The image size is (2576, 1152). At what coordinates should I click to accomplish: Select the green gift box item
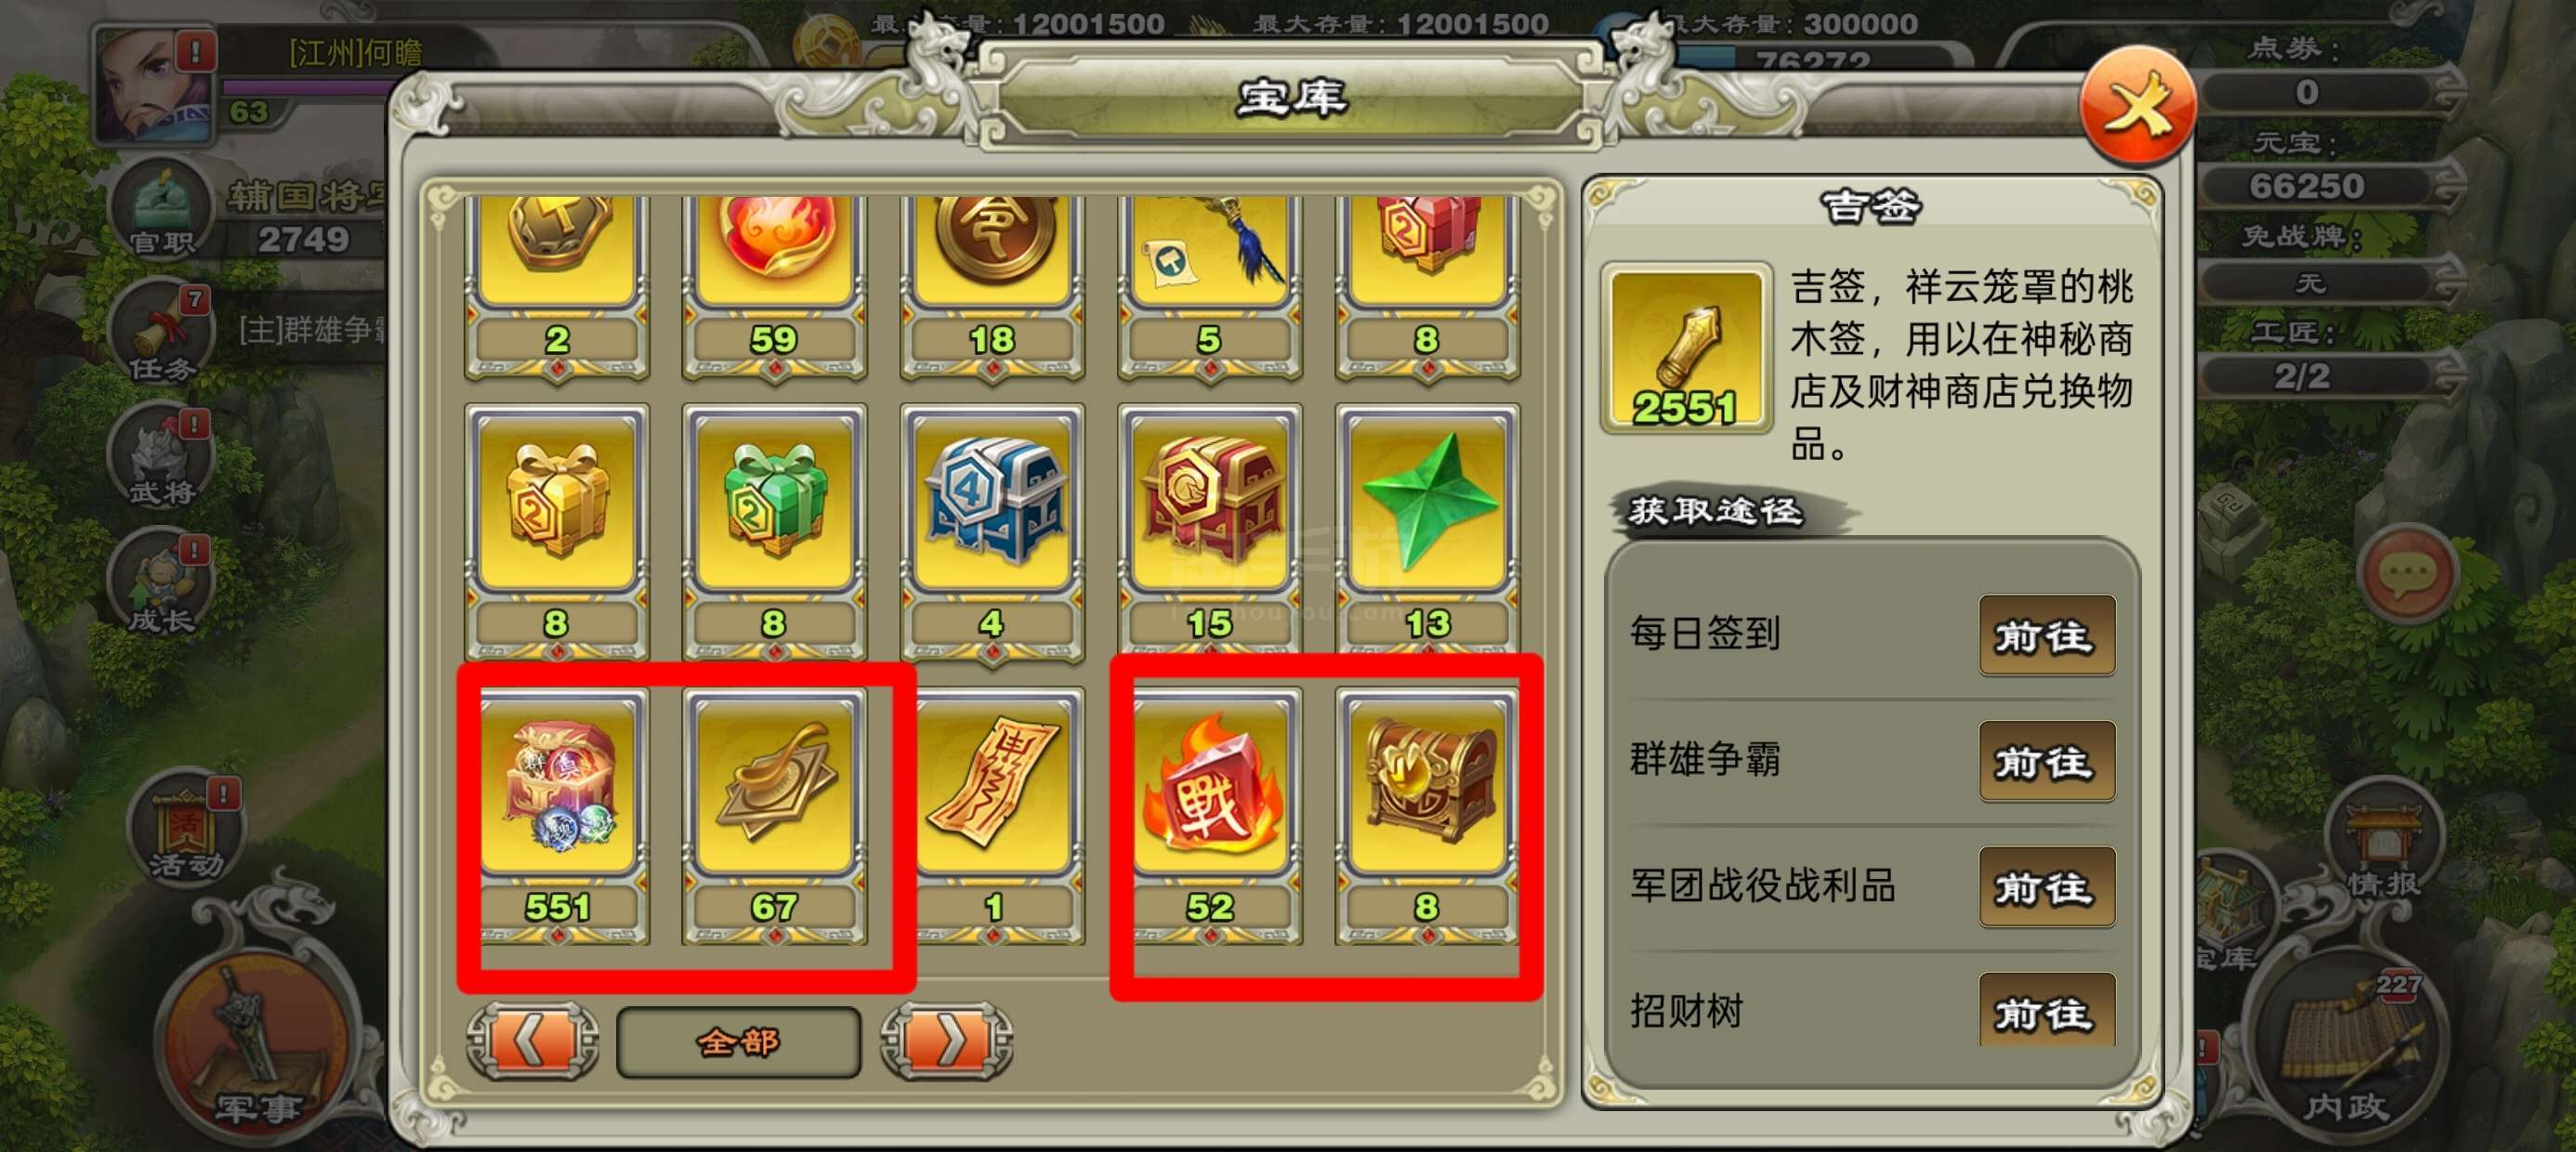(x=774, y=531)
